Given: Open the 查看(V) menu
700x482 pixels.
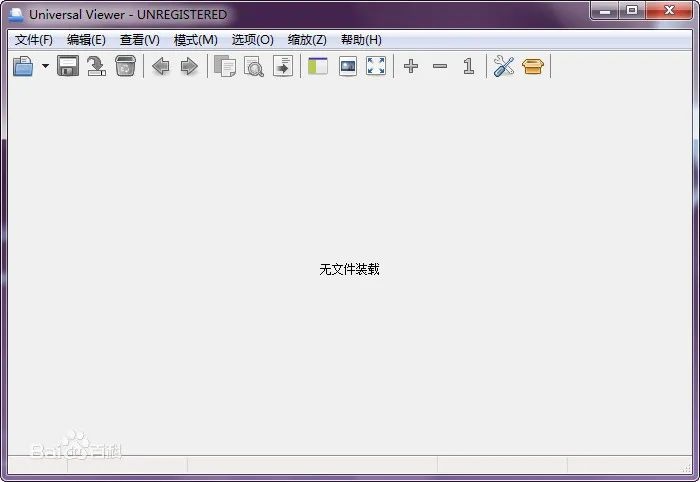Looking at the screenshot, I should (x=140, y=40).
